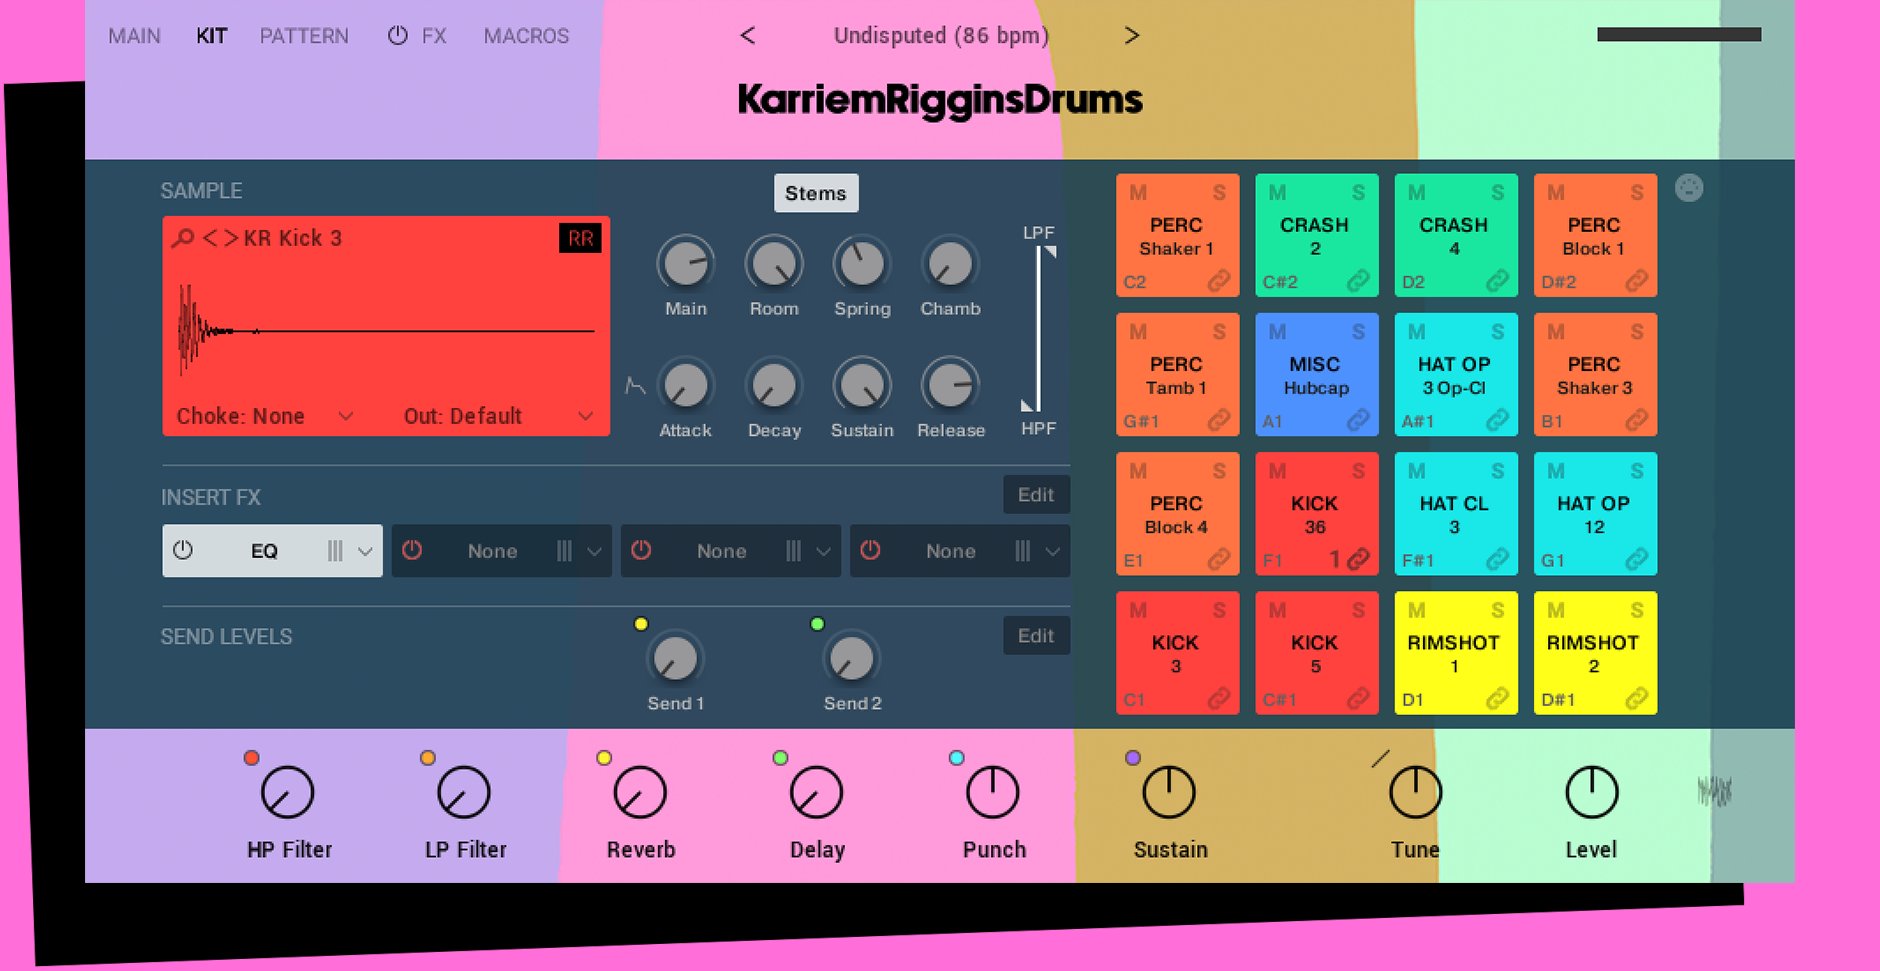The width and height of the screenshot is (1880, 971).
Task: Click the link icon on KICK 36 pad
Action: point(1358,560)
